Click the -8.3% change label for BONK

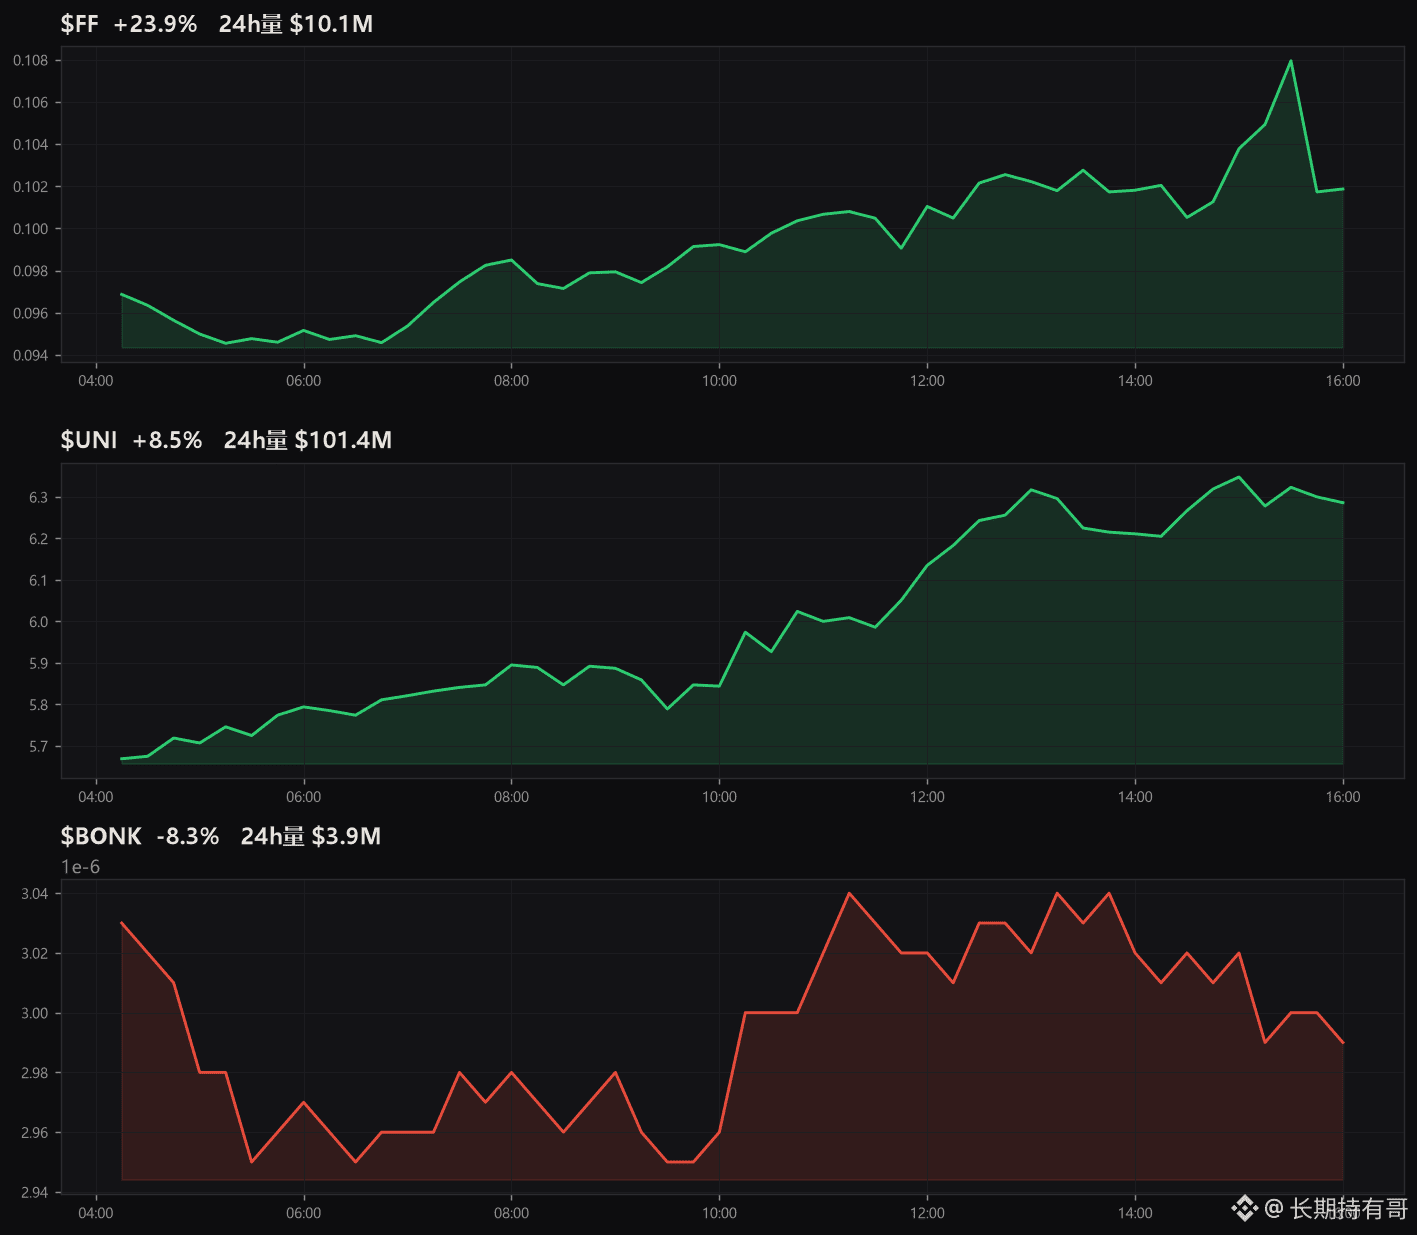click(x=188, y=836)
